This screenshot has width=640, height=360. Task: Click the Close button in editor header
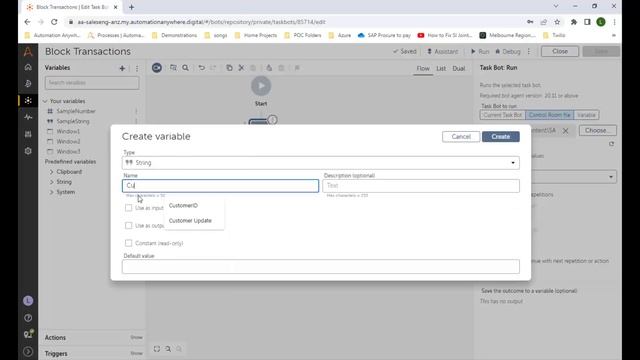tap(560, 51)
